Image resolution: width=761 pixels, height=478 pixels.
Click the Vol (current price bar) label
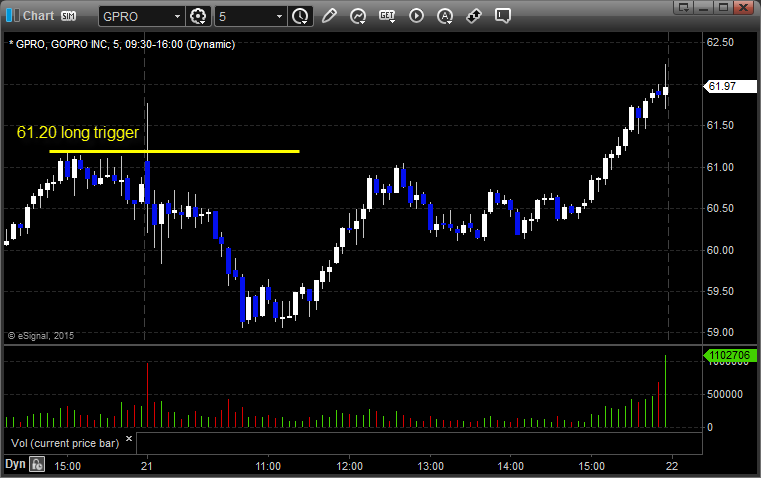tap(65, 443)
